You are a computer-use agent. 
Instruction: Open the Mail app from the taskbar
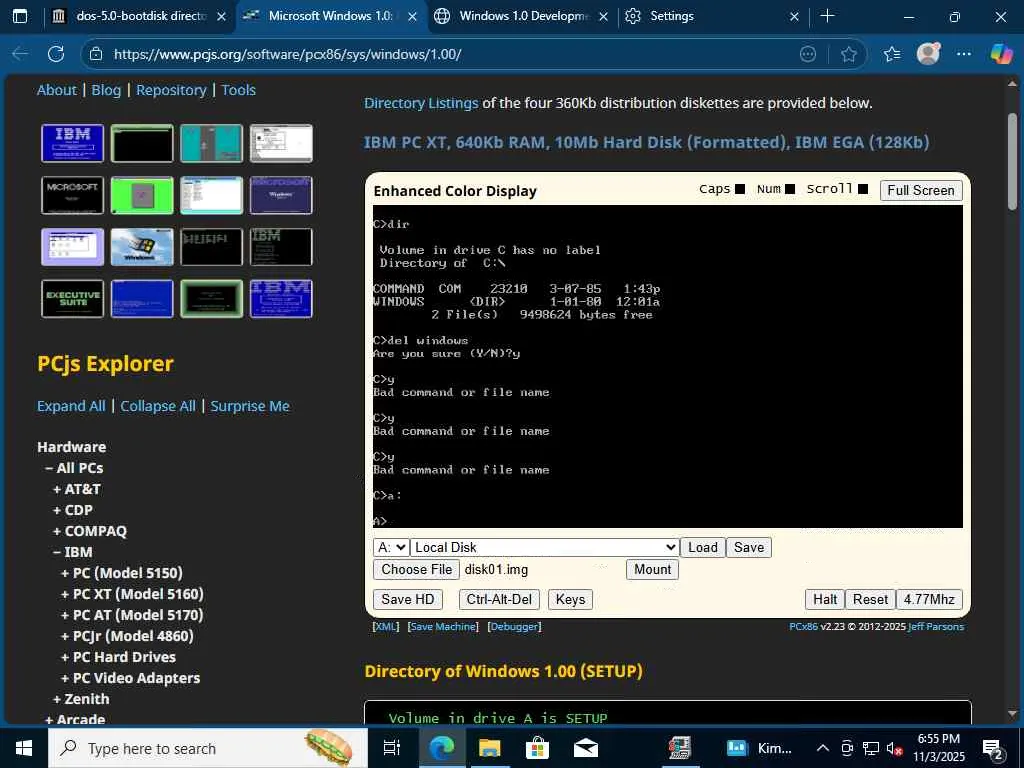tap(586, 748)
